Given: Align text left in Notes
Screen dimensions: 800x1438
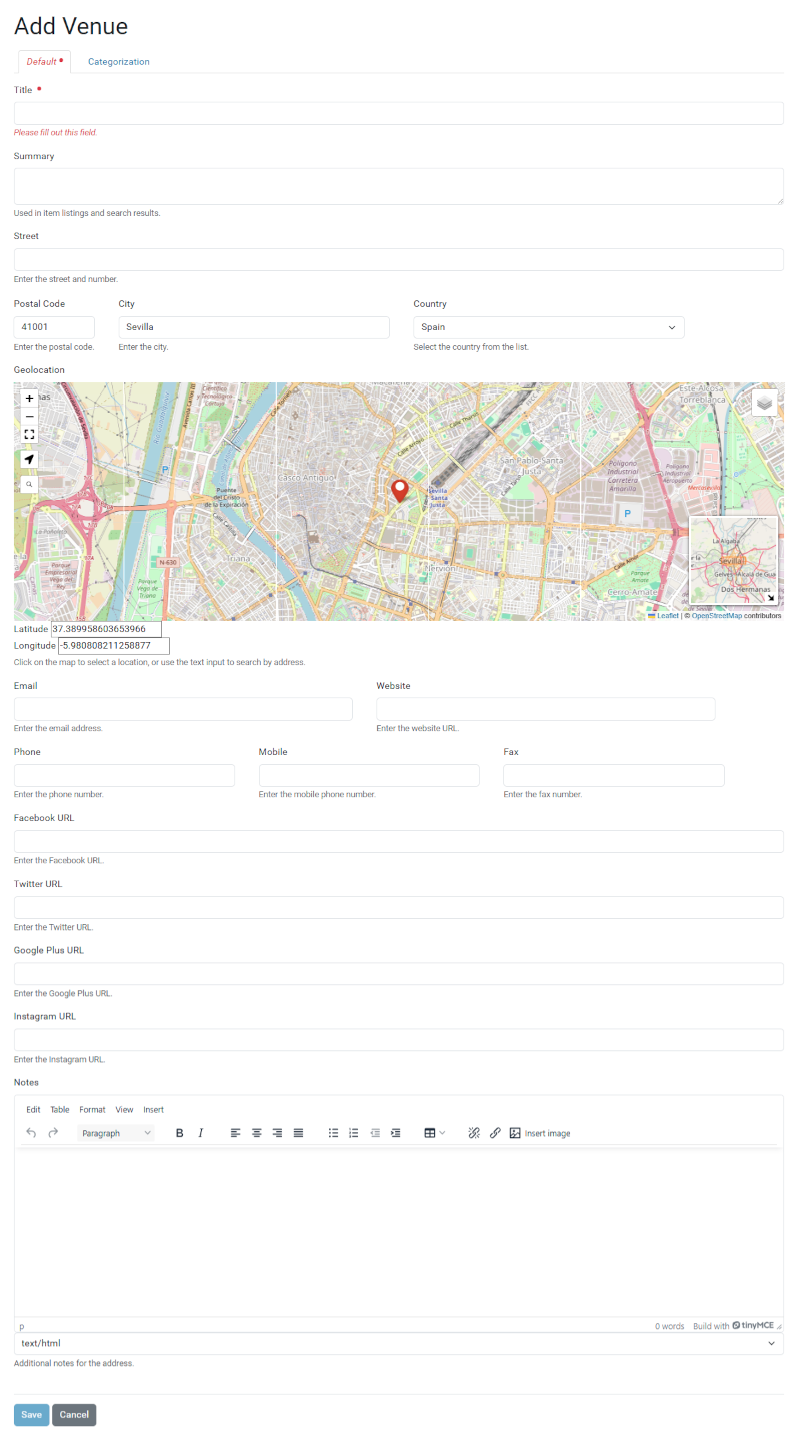Looking at the screenshot, I should click(x=236, y=1133).
